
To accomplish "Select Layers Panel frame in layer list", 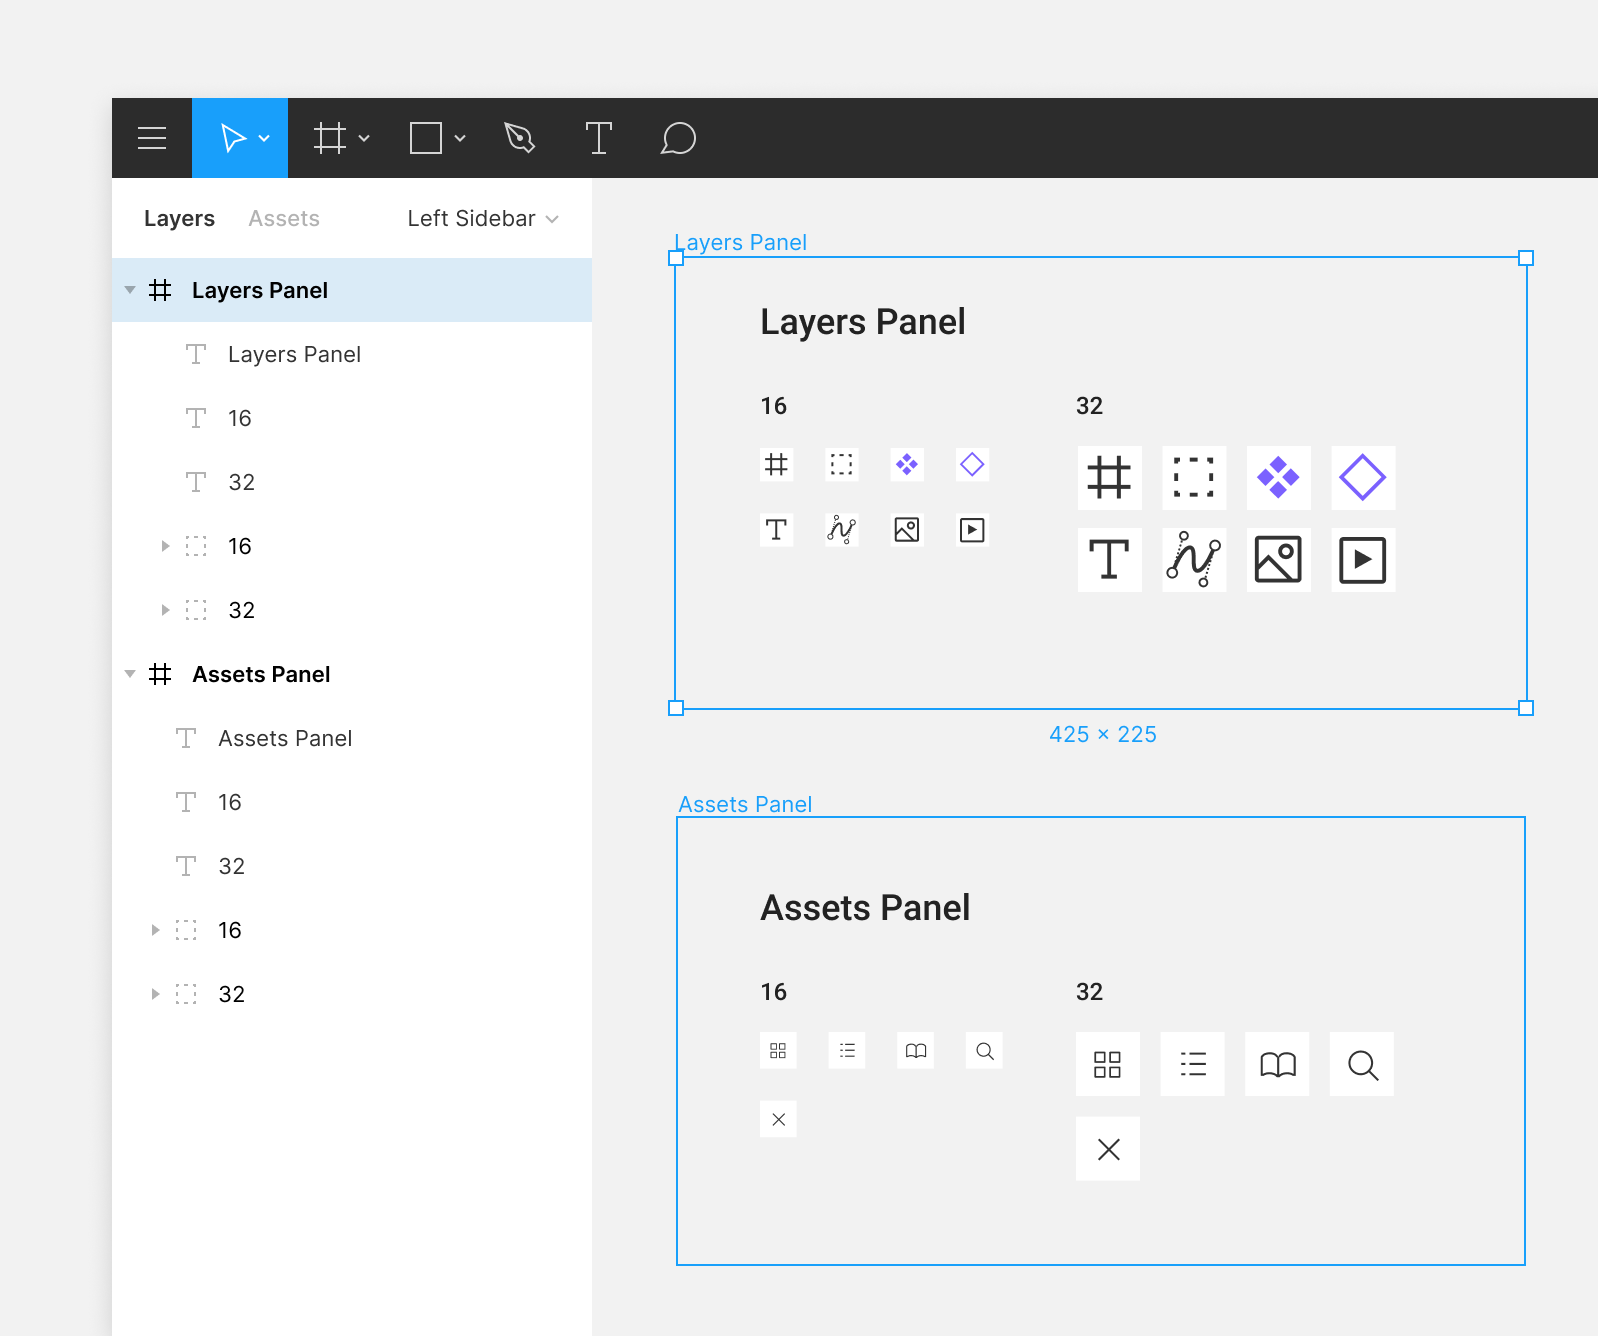I will [352, 290].
